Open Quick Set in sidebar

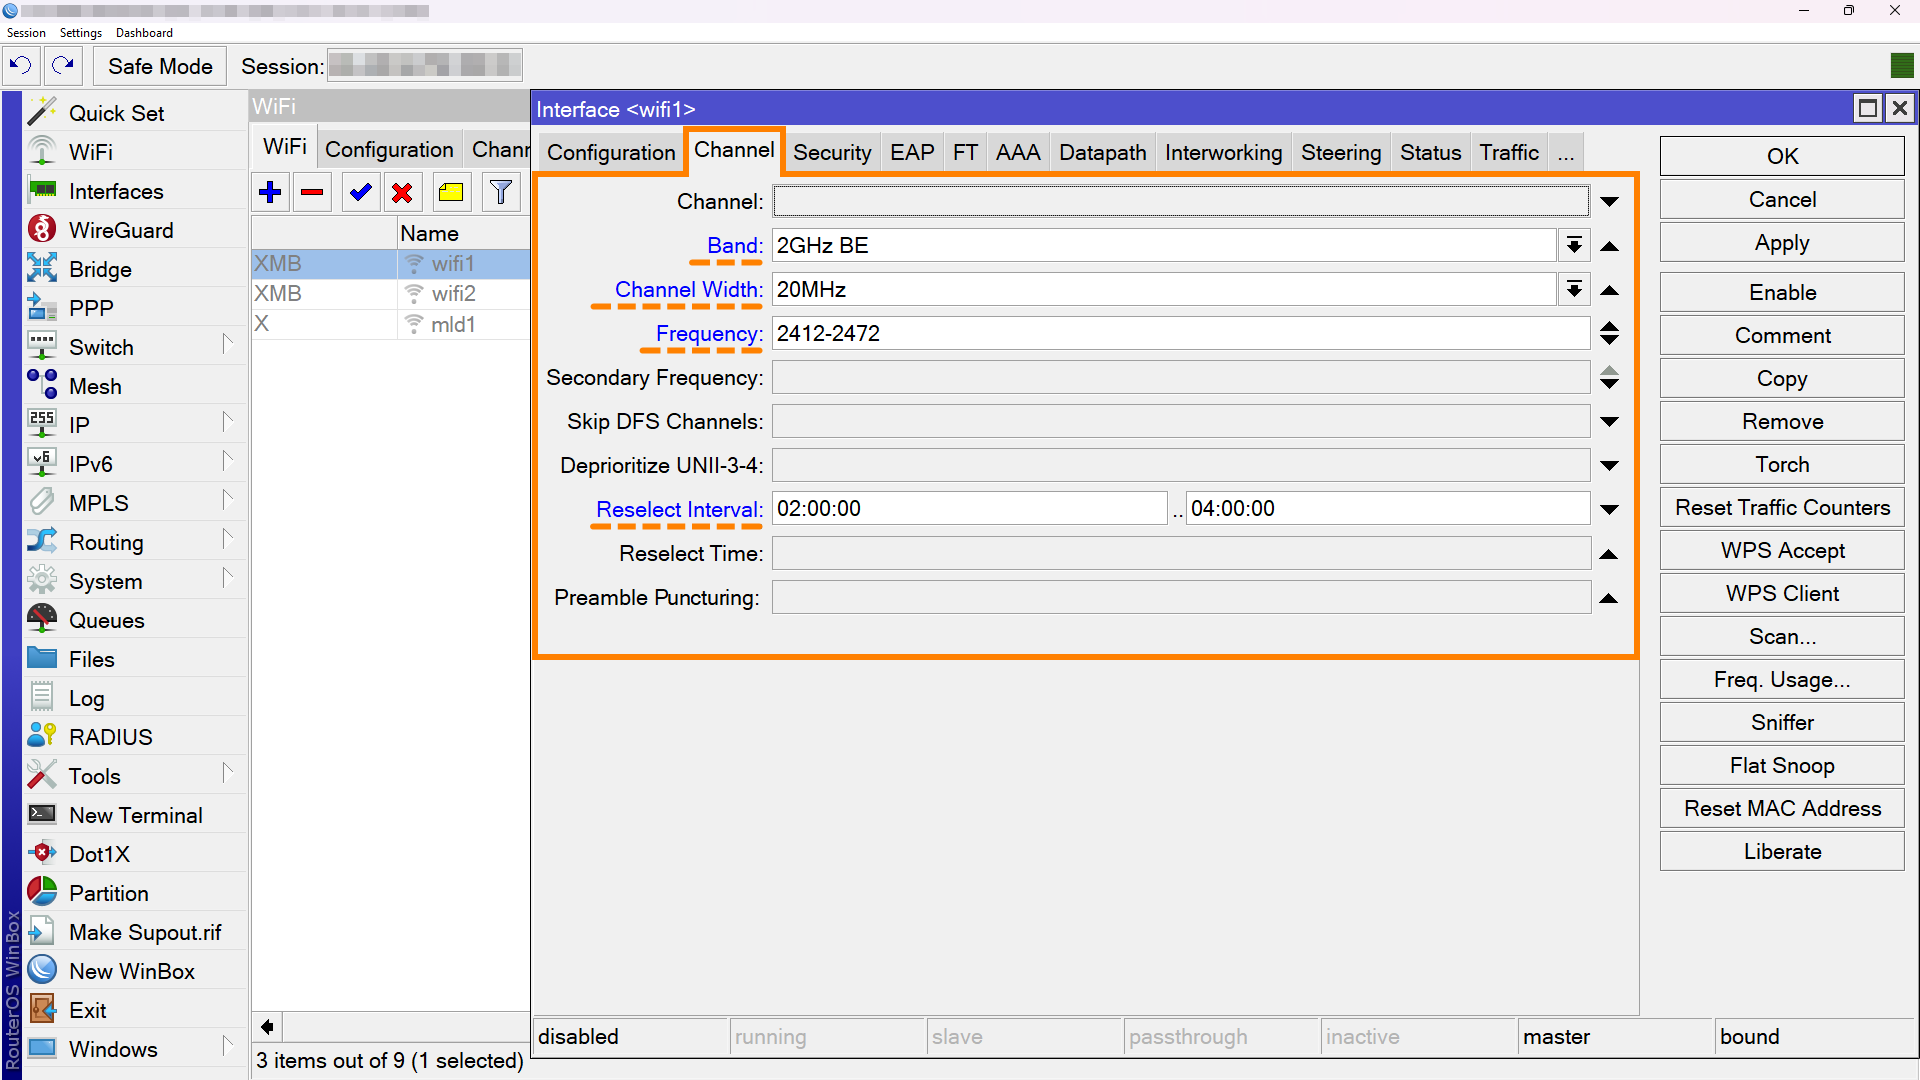(x=135, y=113)
